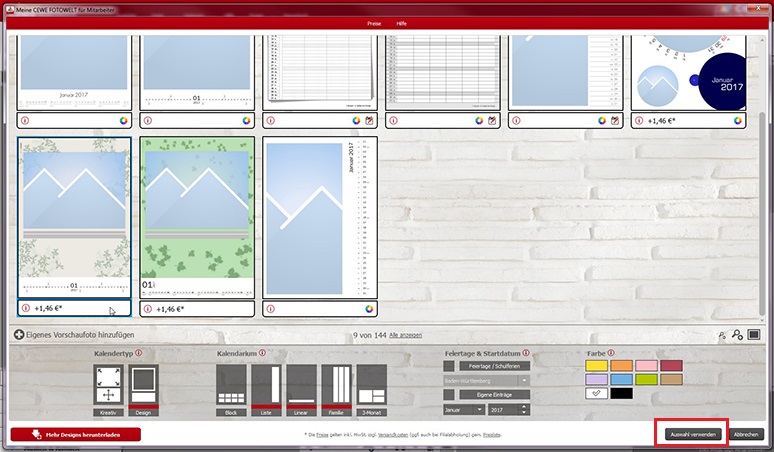Select the orange color swatch
Viewport: 774px width, 452px height.
click(621, 365)
